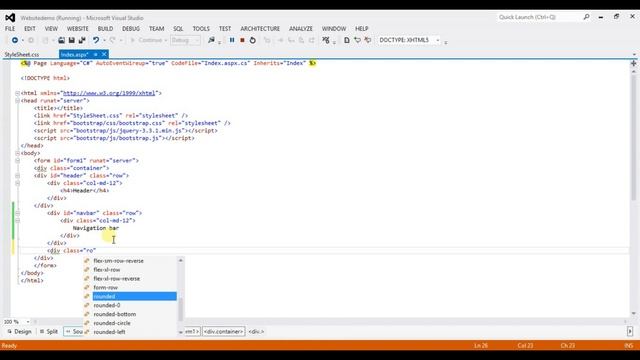Viewport: 640px width, 360px height.
Task: Pause debugging with Break All button
Action: 232,40
